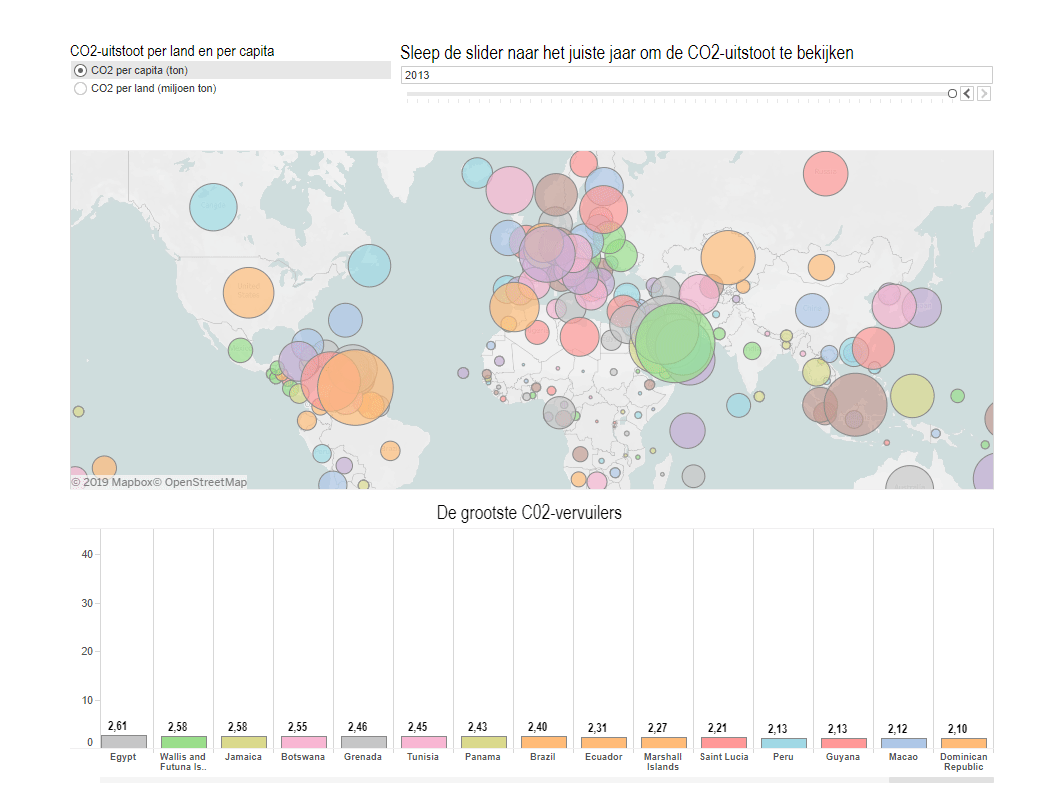Screen dimensions: 1047x804
Task: Click the Jamaica axis label
Action: click(243, 757)
